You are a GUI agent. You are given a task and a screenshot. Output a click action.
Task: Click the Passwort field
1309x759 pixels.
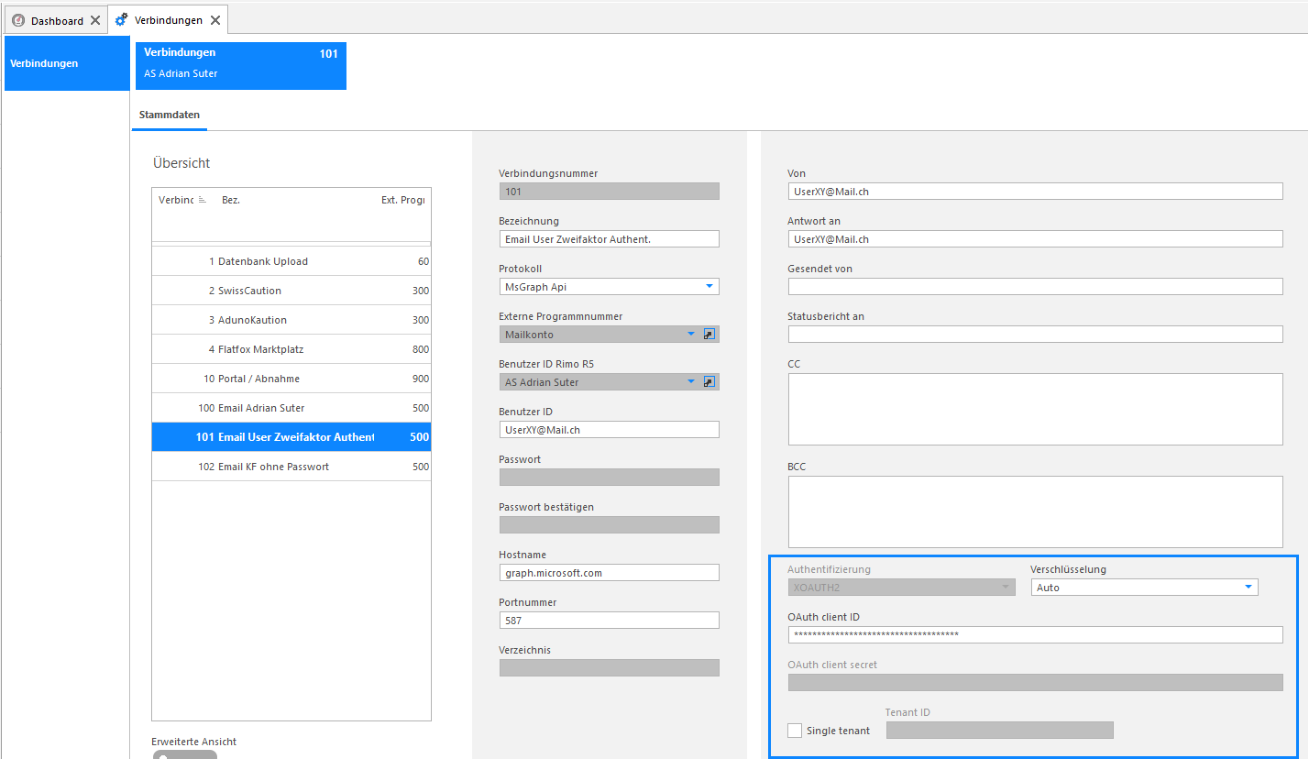(x=609, y=477)
